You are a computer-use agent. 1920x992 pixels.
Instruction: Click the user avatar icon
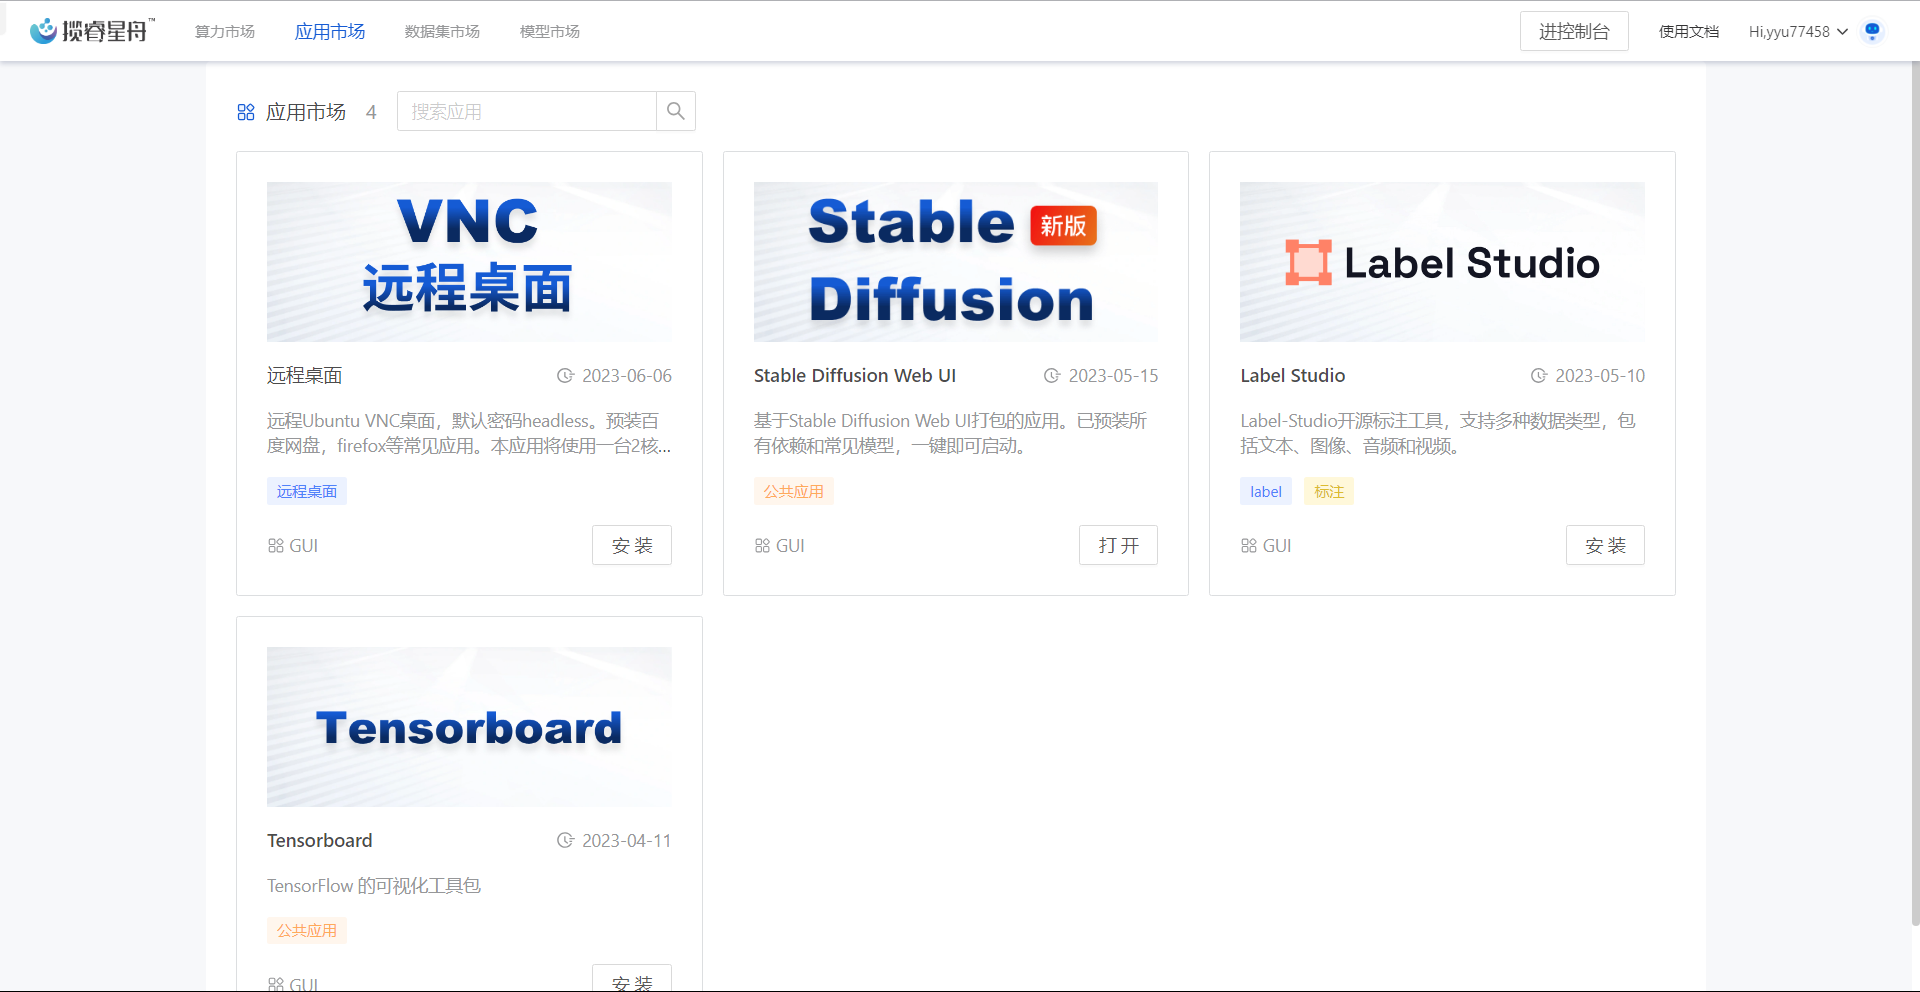tap(1872, 31)
